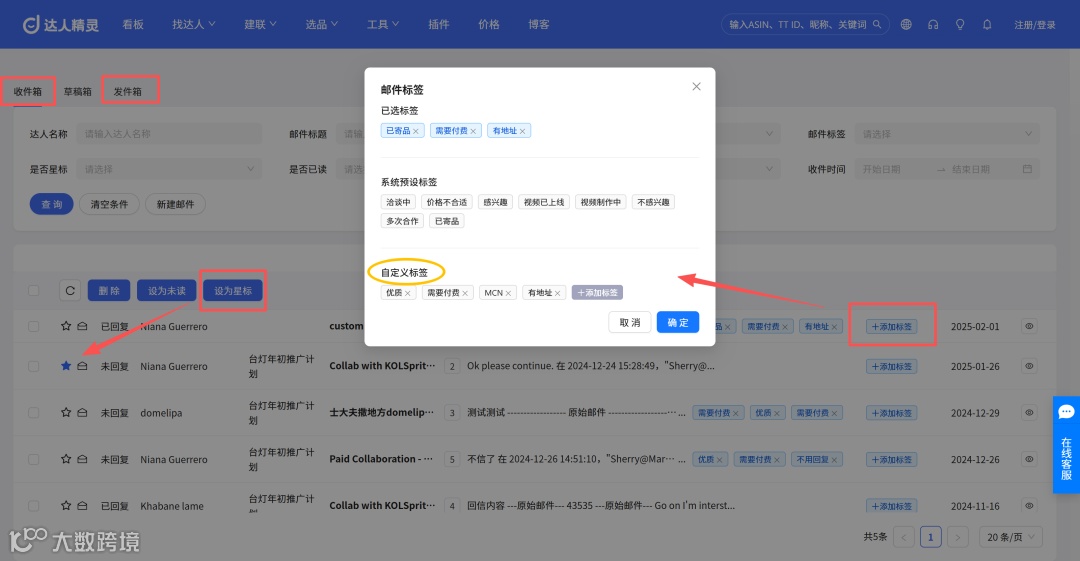Unstar the 2025-01-26 Niana Guerrero email
Viewport: 1080px width, 561px height.
[66, 366]
